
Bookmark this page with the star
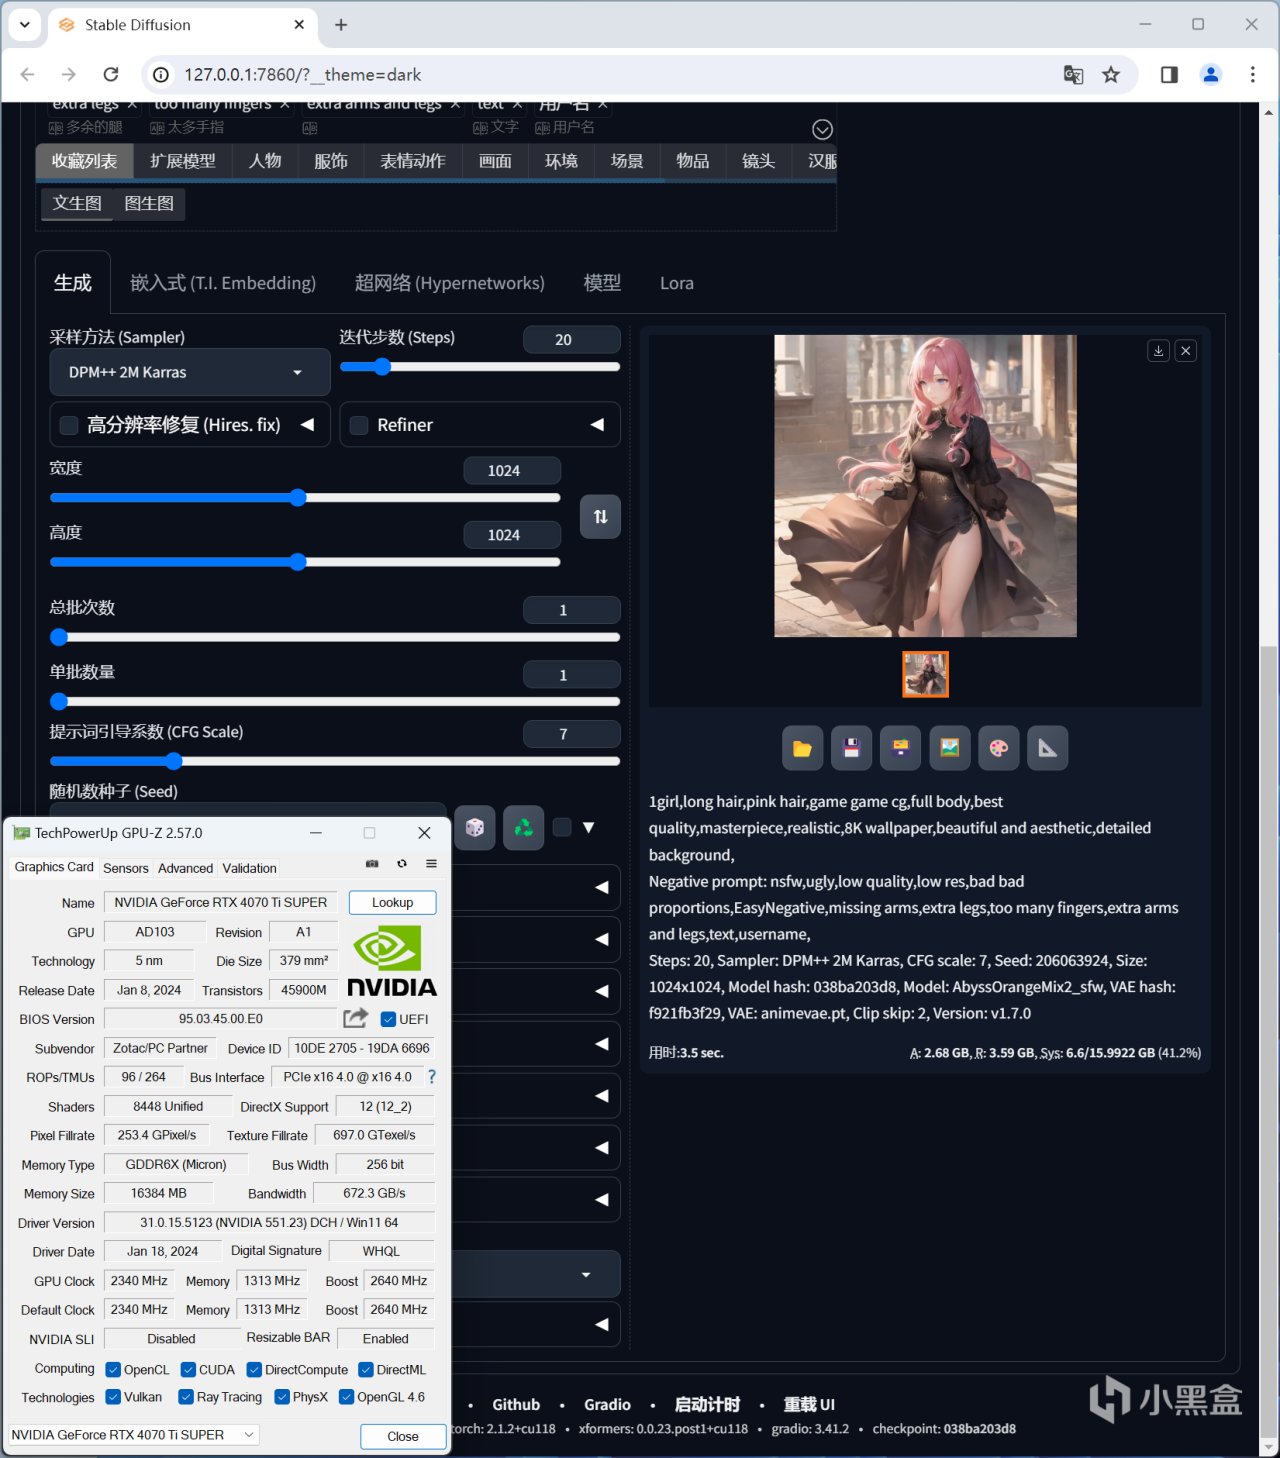(1111, 75)
